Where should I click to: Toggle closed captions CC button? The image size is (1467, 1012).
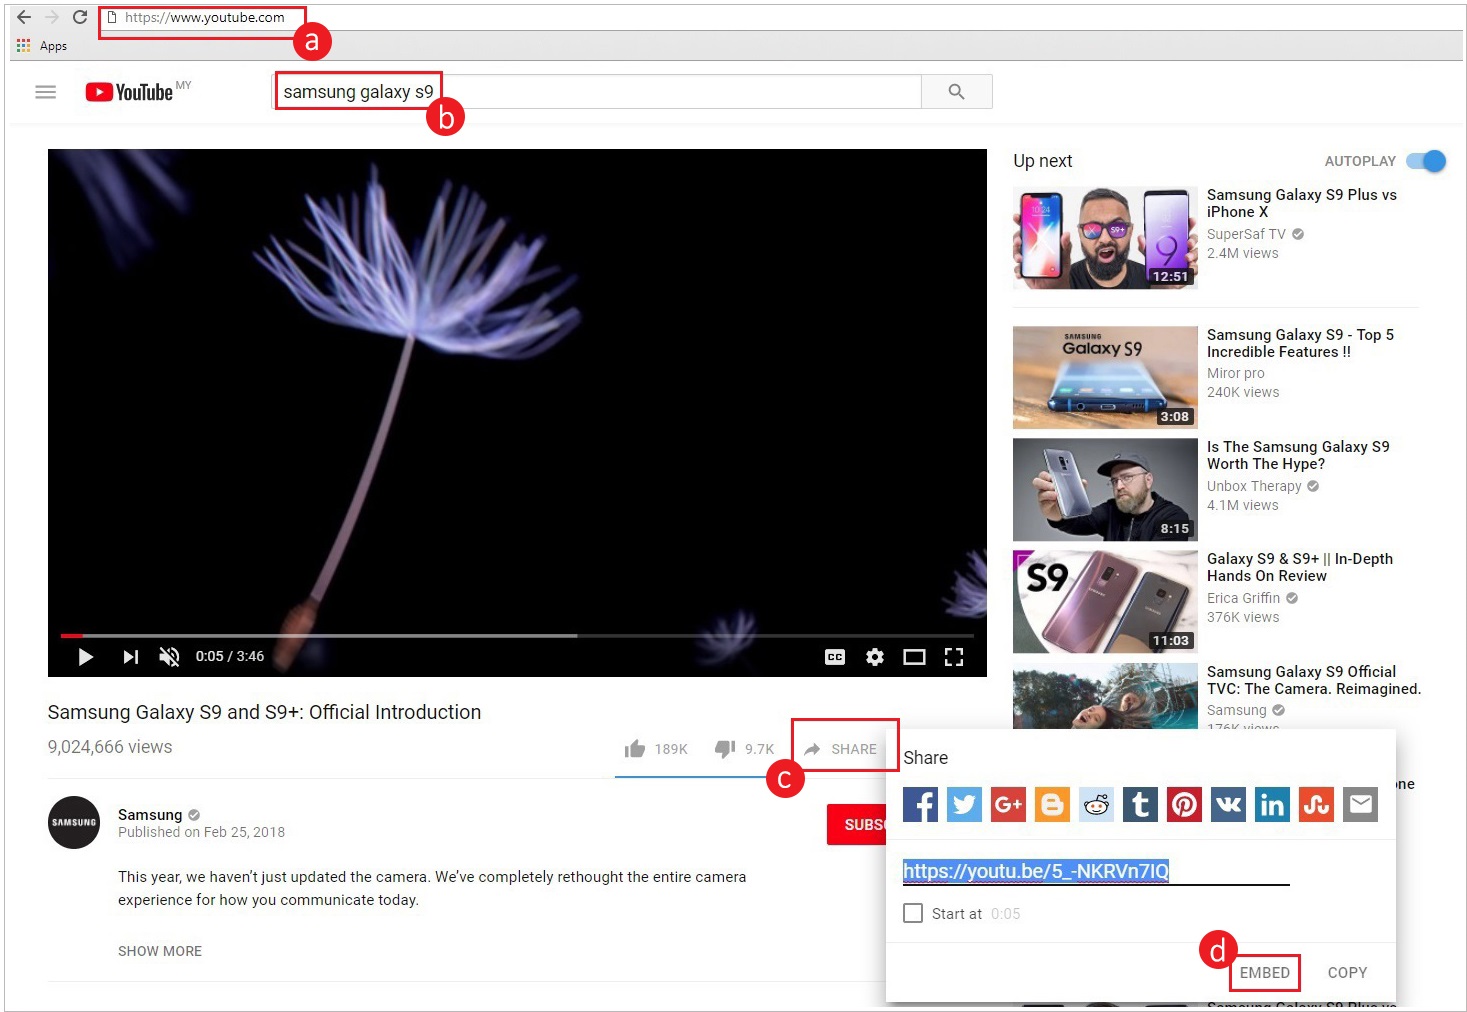[835, 657]
